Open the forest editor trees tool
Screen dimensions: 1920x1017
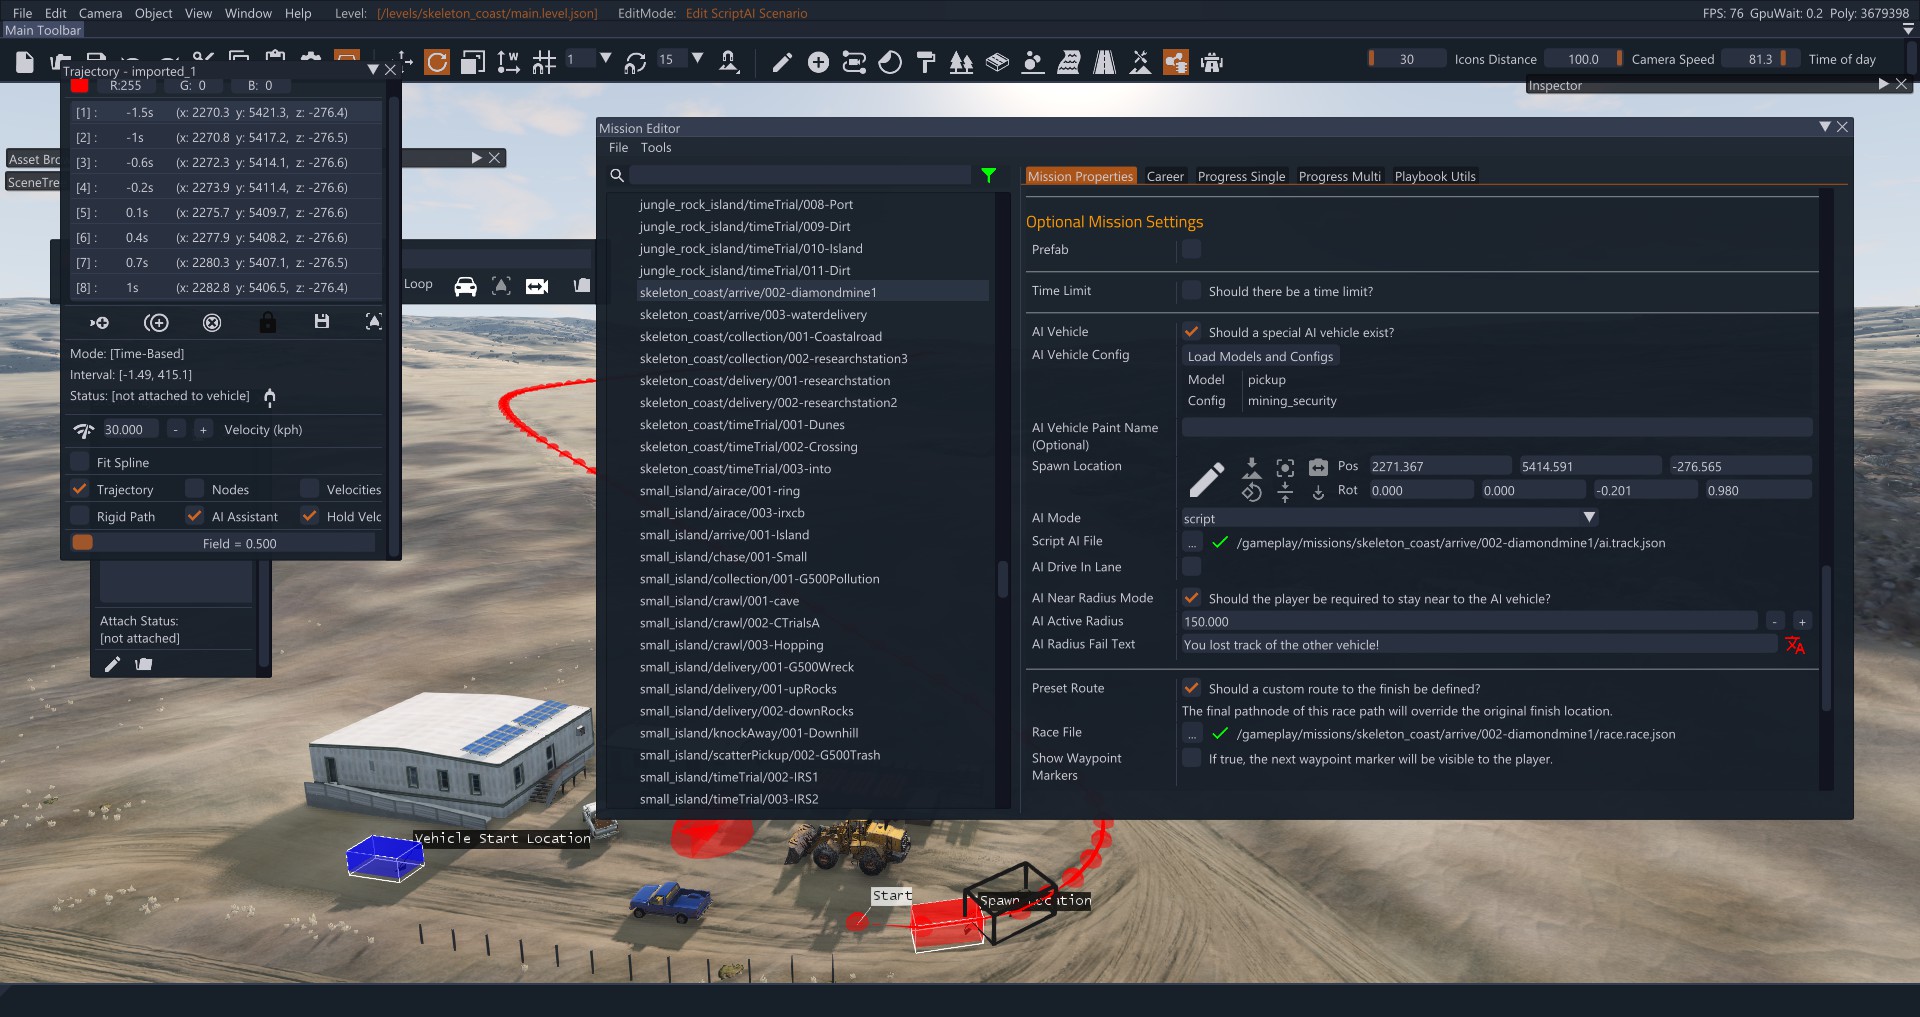[961, 62]
